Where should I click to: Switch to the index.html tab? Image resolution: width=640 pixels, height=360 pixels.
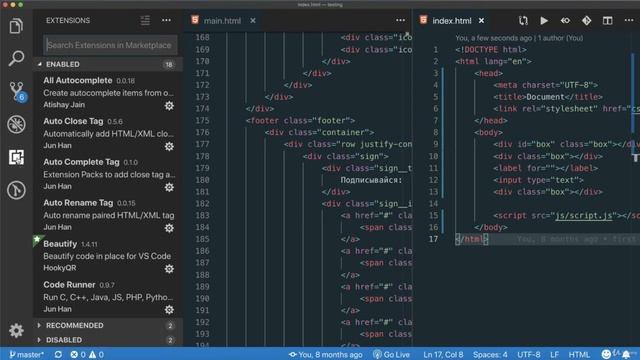(451, 20)
